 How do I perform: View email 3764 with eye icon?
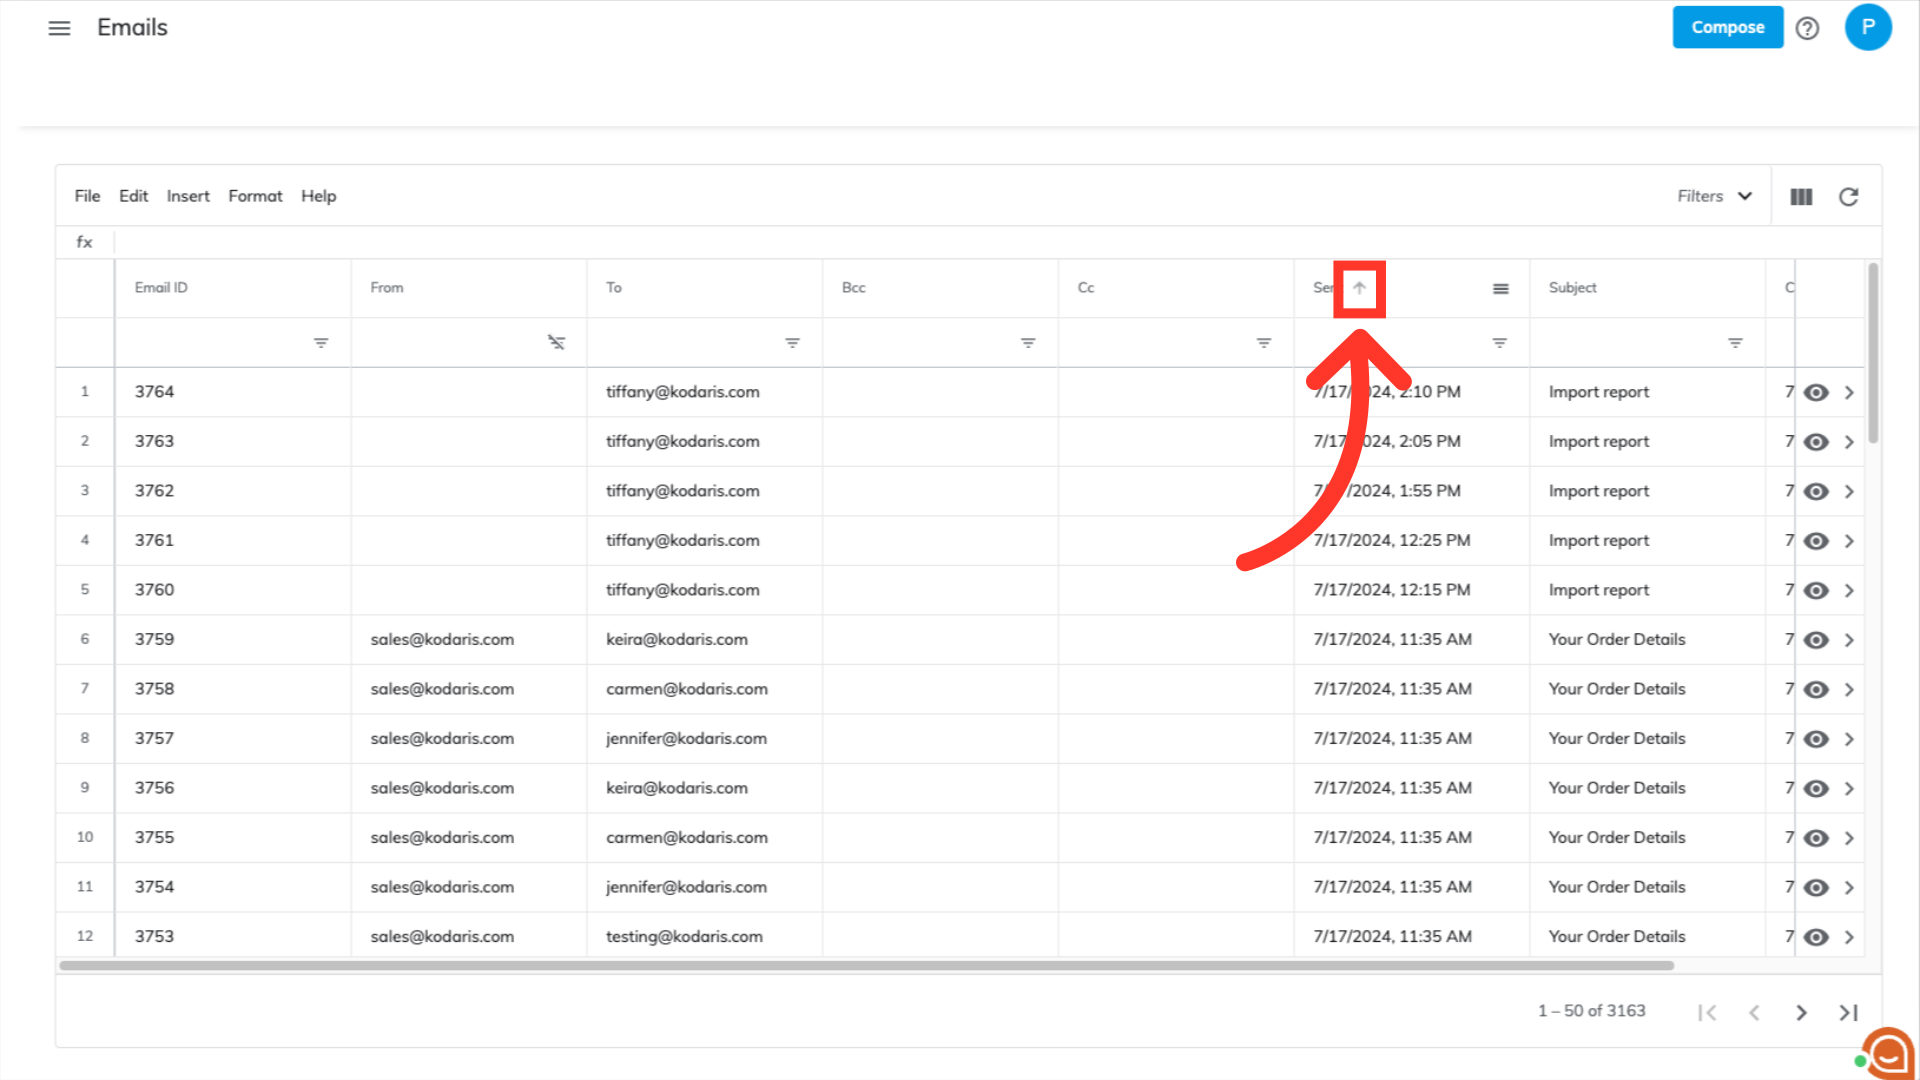click(x=1816, y=393)
